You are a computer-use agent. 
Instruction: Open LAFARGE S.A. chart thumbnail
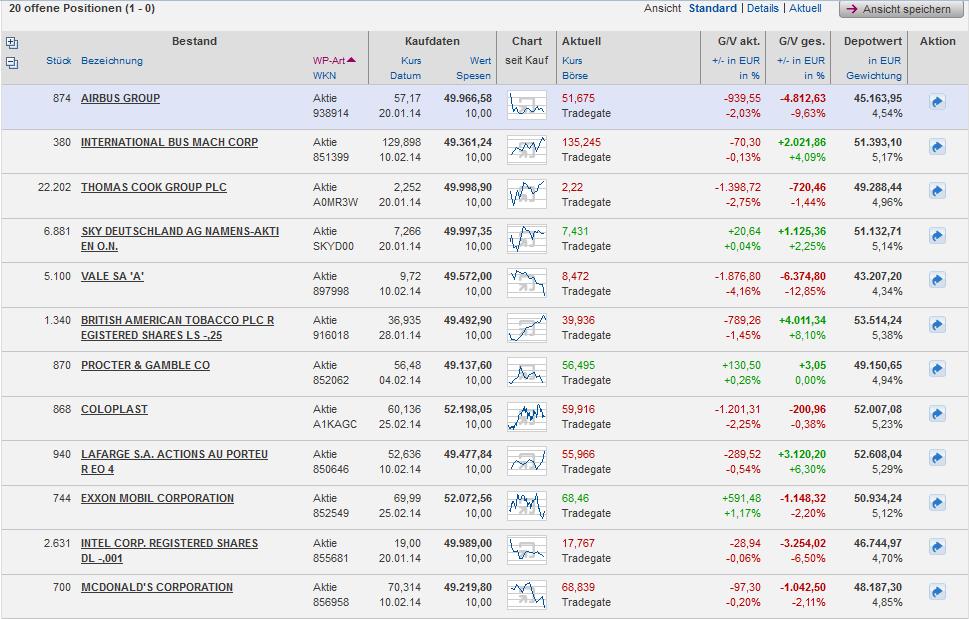coord(527,461)
